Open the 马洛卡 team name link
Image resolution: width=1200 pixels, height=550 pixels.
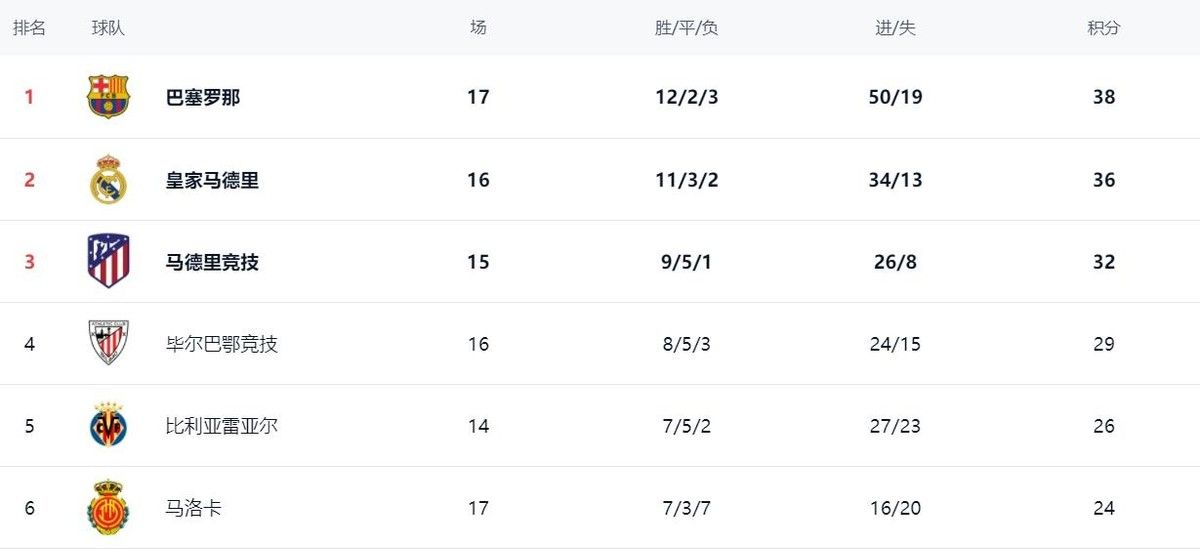194,508
